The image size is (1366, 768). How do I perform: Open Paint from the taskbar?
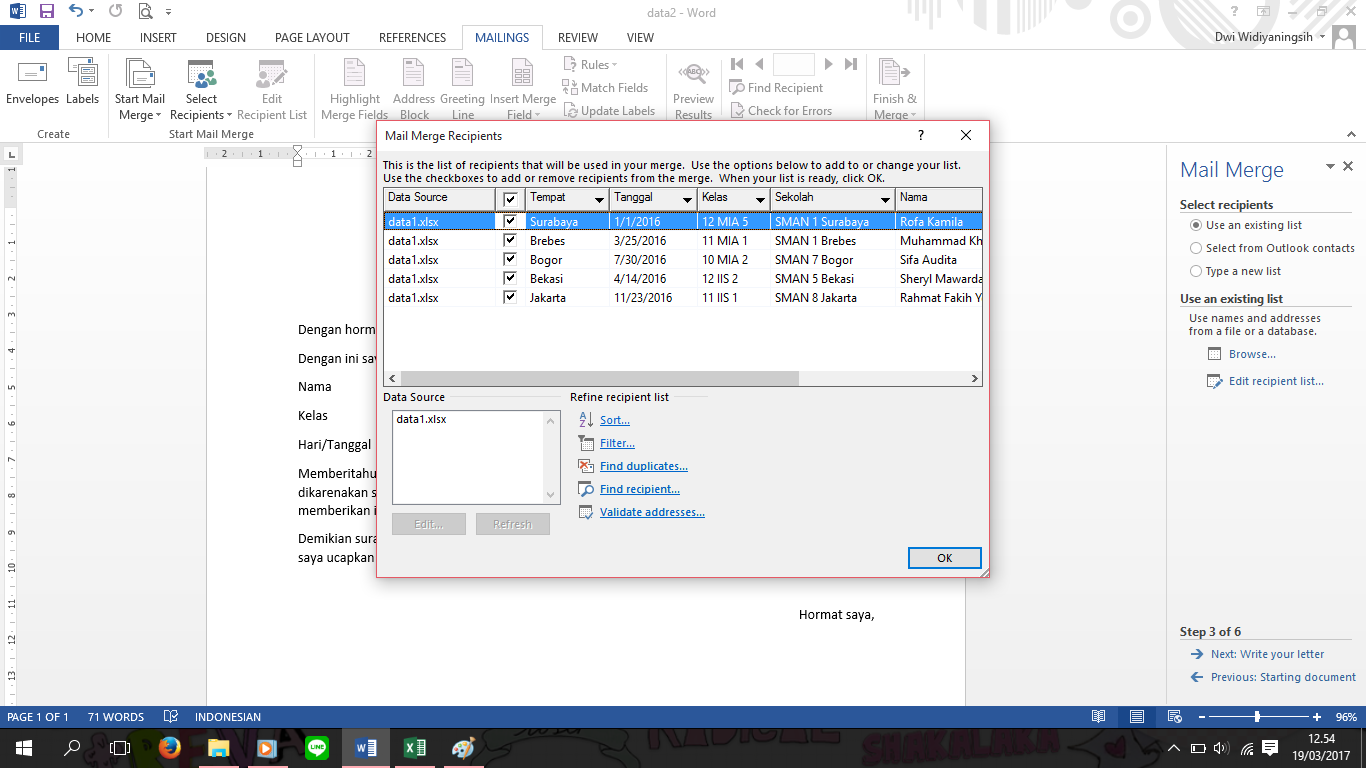464,747
